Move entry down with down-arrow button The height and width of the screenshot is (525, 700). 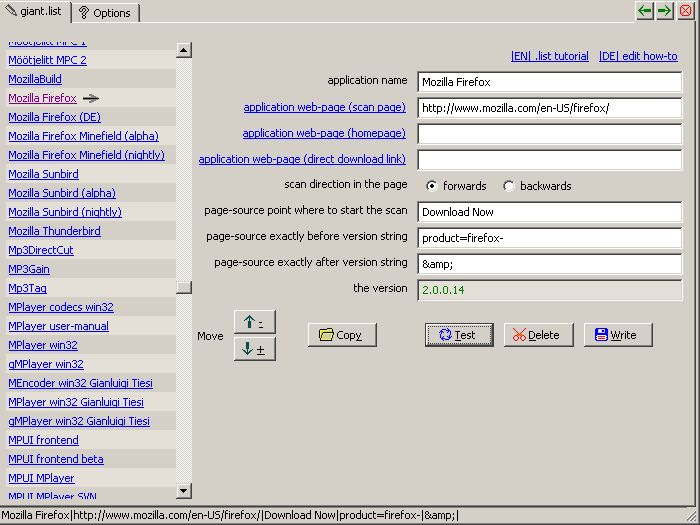click(254, 349)
